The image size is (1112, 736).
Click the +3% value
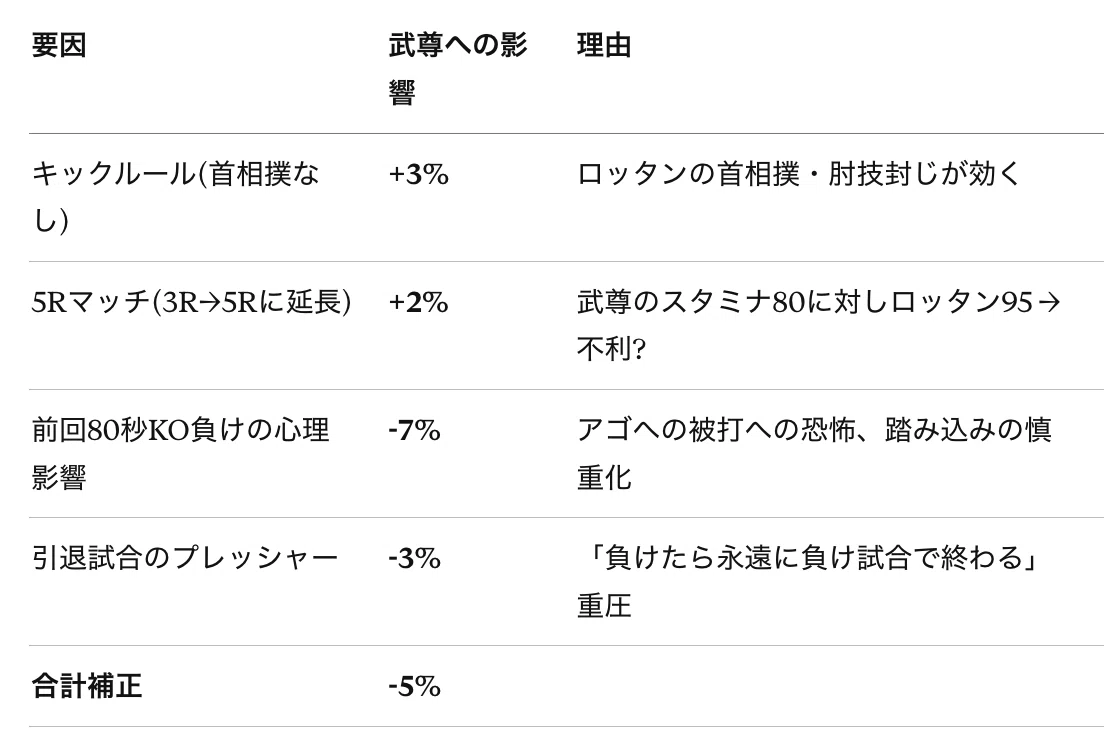pyautogui.click(x=418, y=174)
